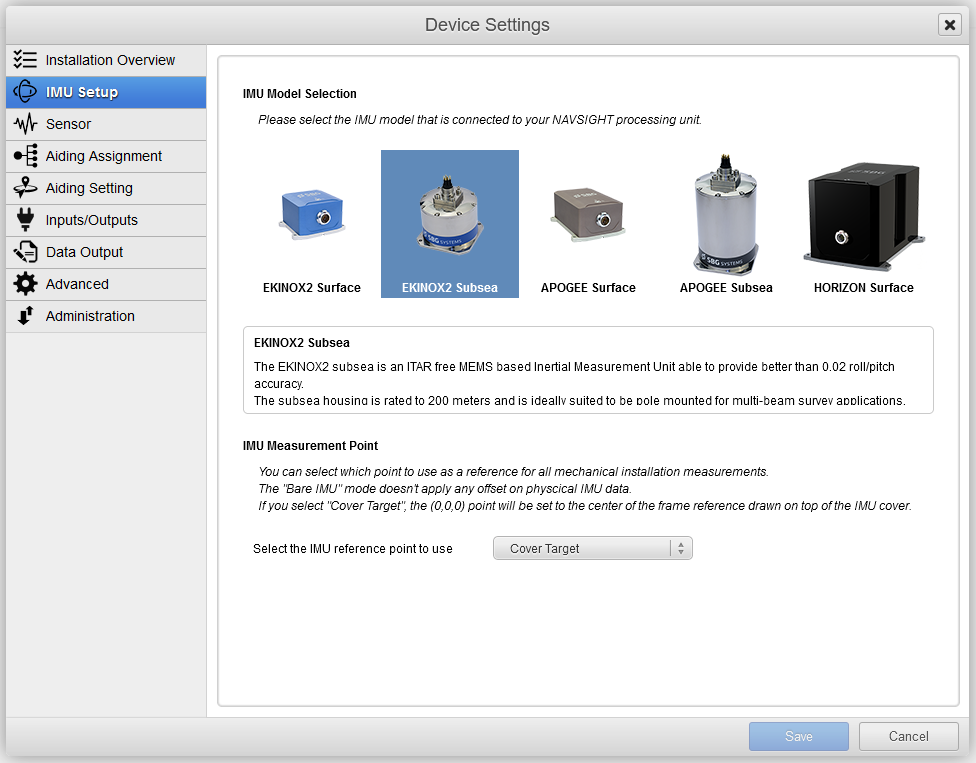Image resolution: width=976 pixels, height=763 pixels.
Task: Click the Administration arrows icon
Action: [25, 316]
